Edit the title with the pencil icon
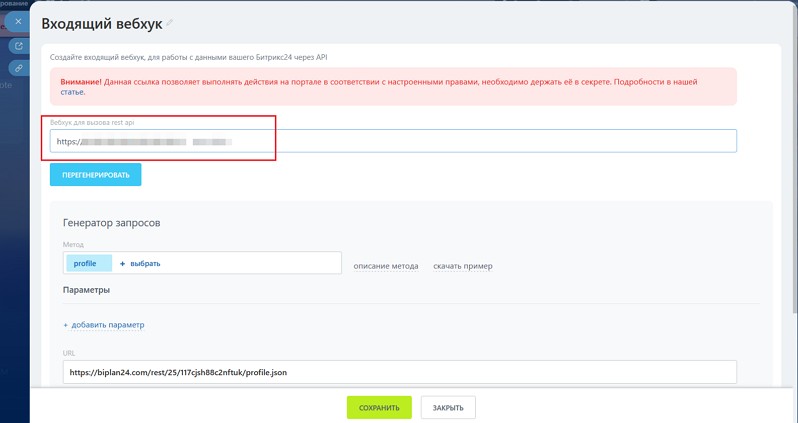Image resolution: width=798 pixels, height=423 pixels. click(x=169, y=23)
